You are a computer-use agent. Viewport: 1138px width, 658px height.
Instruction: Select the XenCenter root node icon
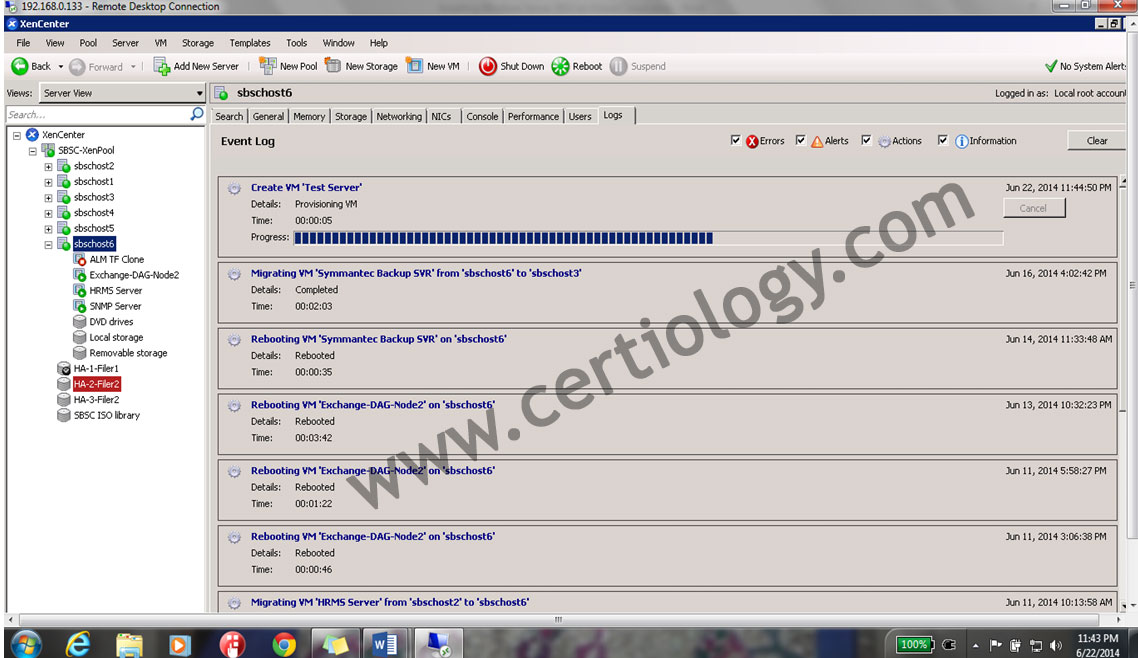[32, 135]
